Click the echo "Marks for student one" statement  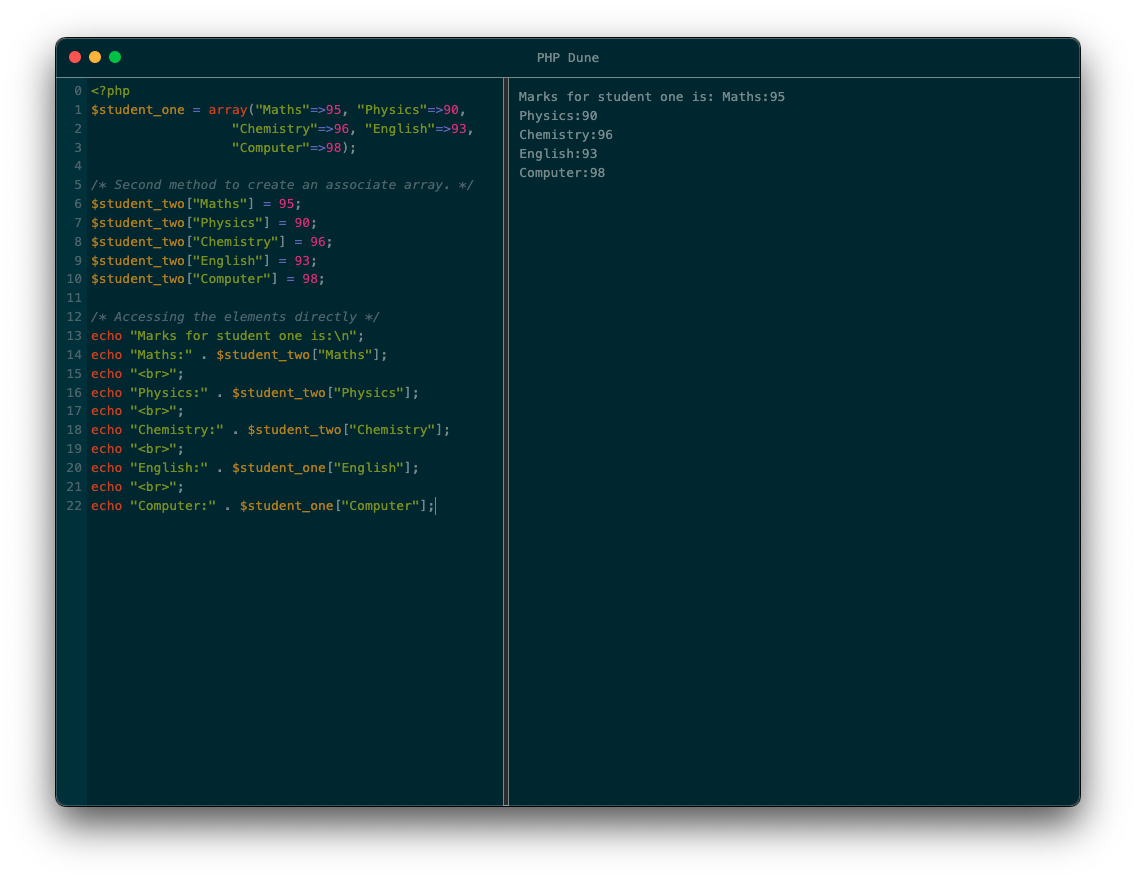pos(228,336)
